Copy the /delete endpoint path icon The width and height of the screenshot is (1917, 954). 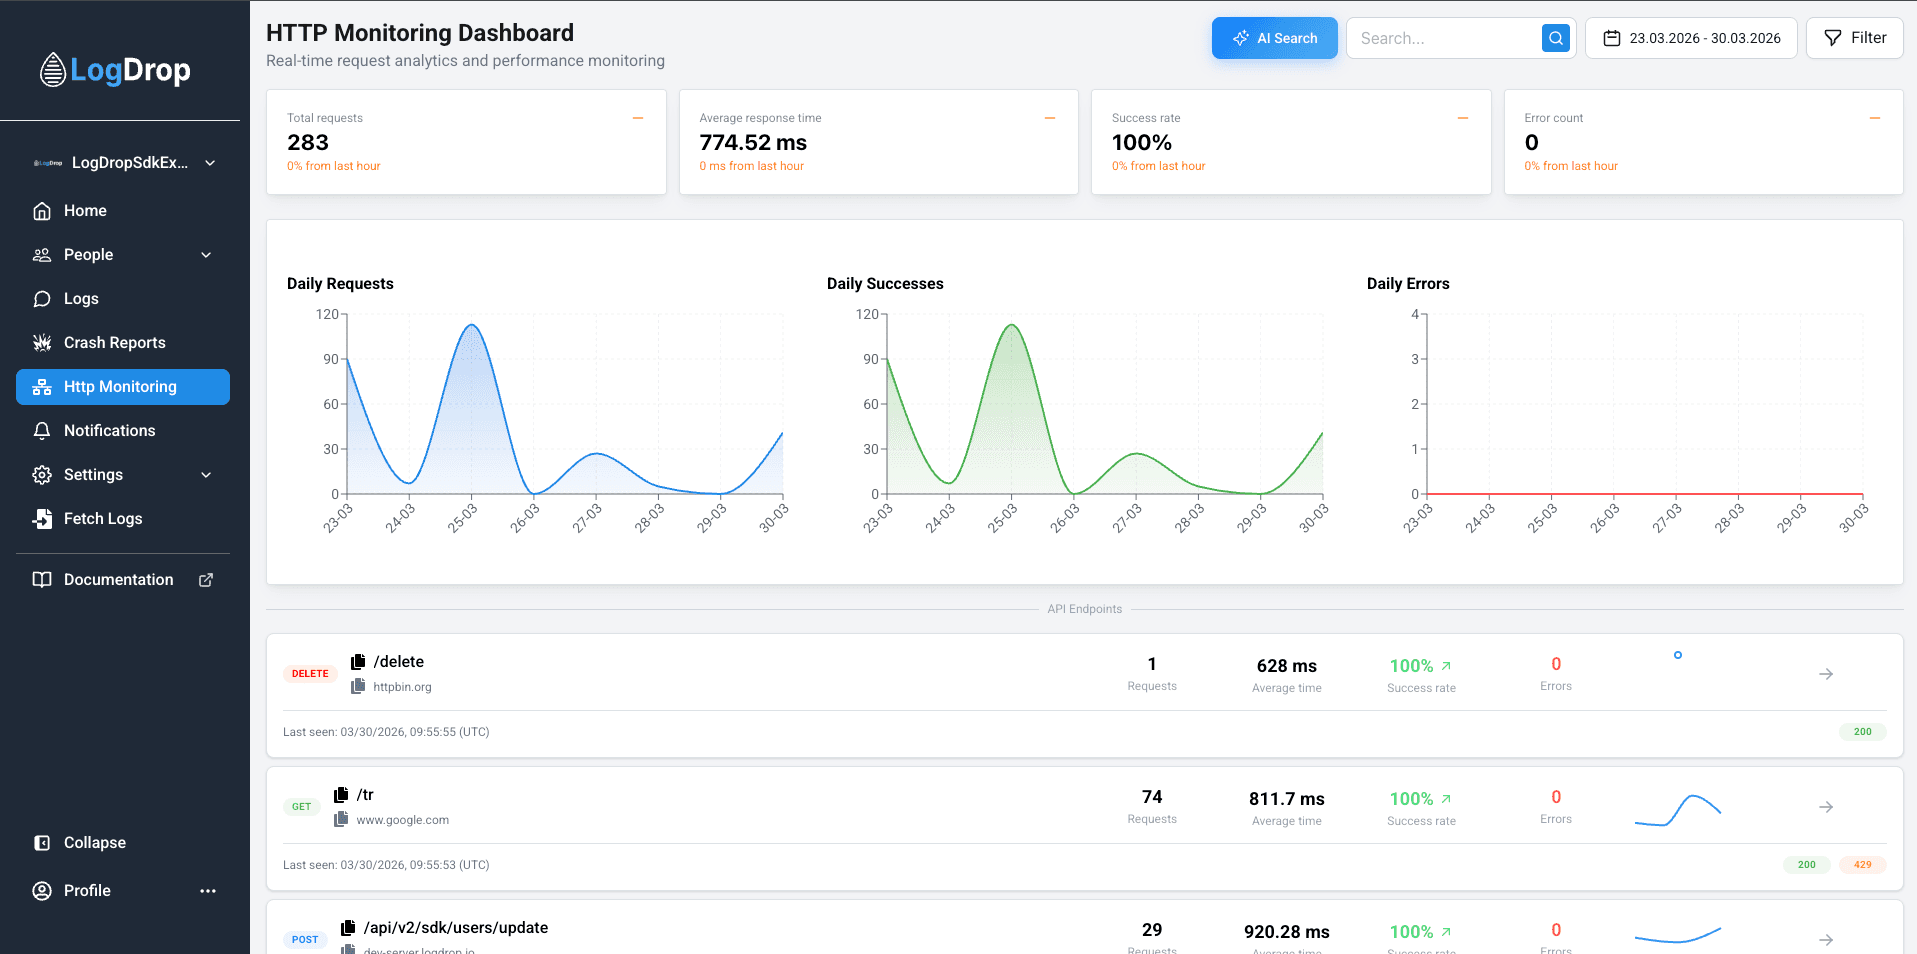pos(358,662)
